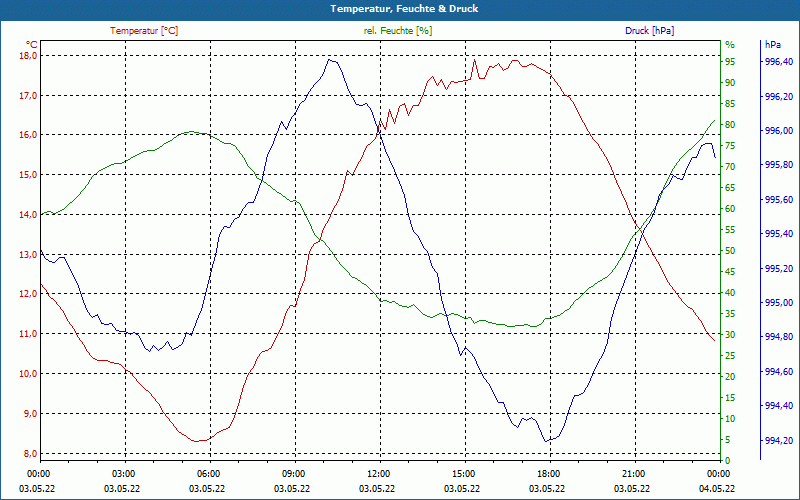Click the '75' humidity axis value
This screenshot has height=500, width=800.
click(x=730, y=145)
